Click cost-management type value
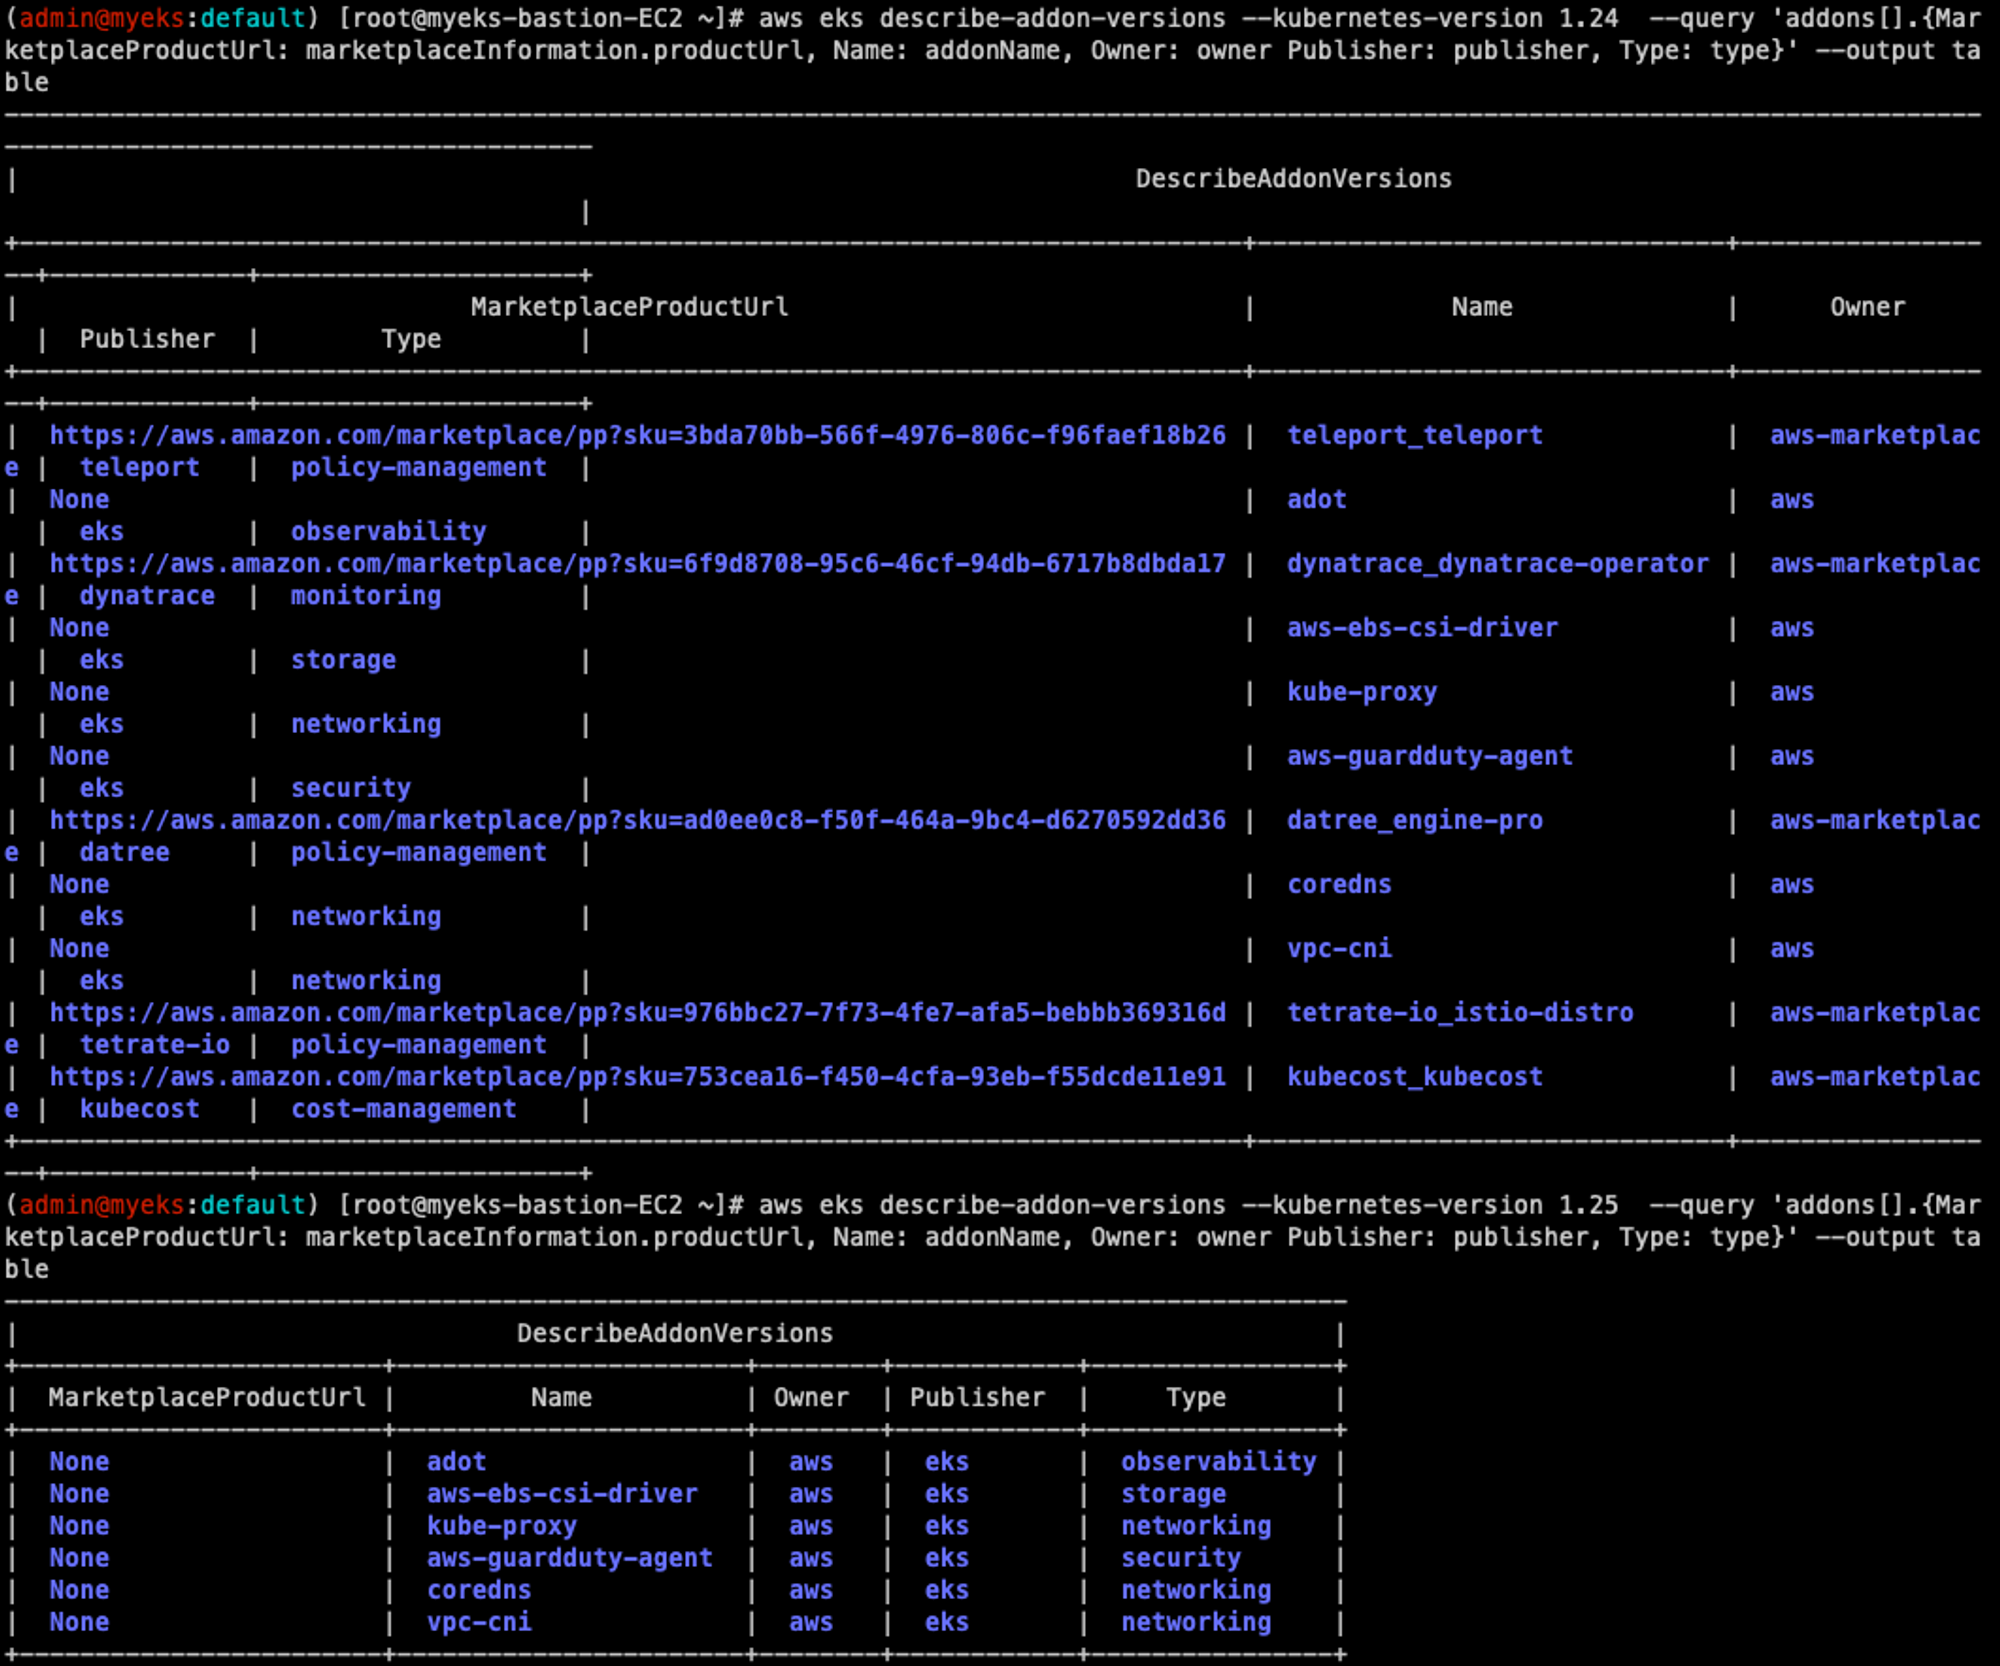This screenshot has width=2000, height=1666. (403, 1109)
